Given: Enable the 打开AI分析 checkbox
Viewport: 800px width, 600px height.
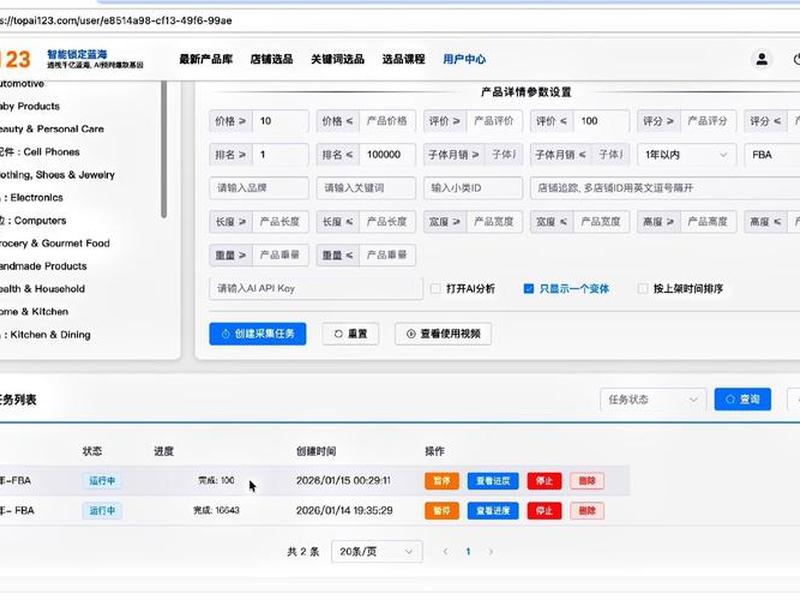Looking at the screenshot, I should coord(435,289).
